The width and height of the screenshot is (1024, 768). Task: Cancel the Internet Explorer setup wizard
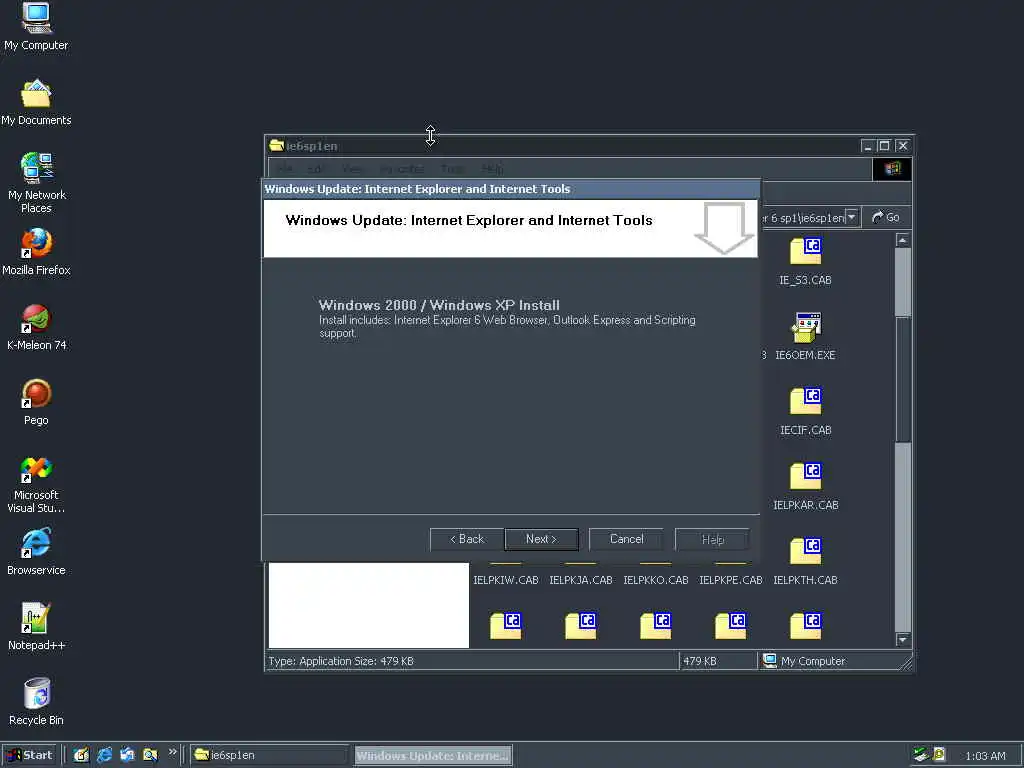pyautogui.click(x=626, y=539)
